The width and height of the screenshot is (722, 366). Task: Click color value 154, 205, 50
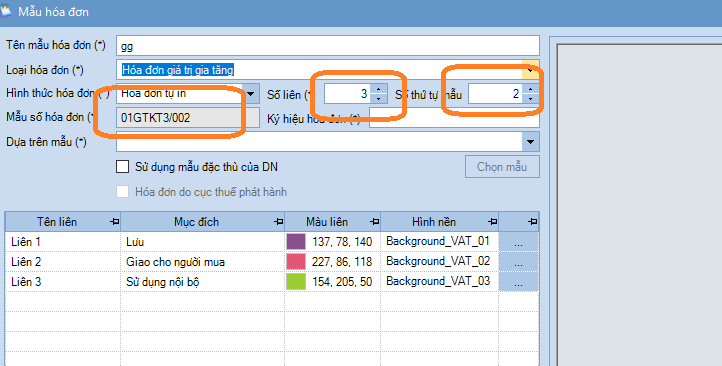(342, 282)
